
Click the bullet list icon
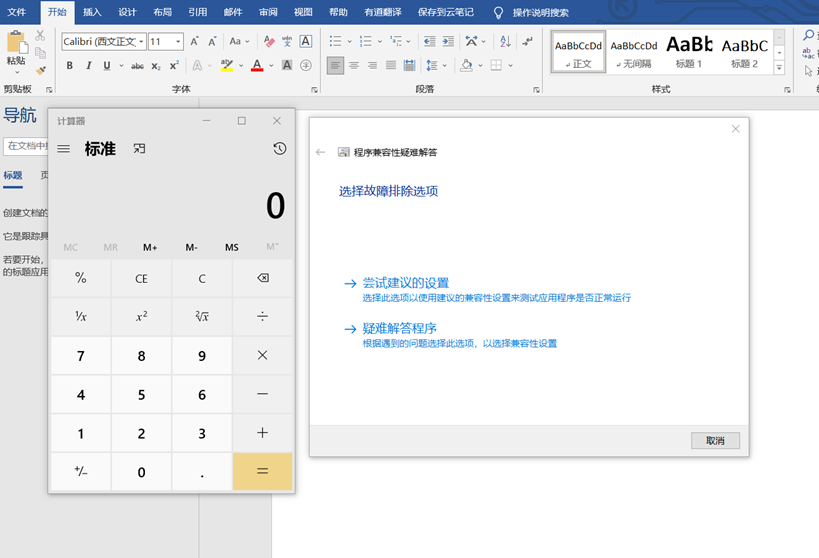pyautogui.click(x=336, y=41)
